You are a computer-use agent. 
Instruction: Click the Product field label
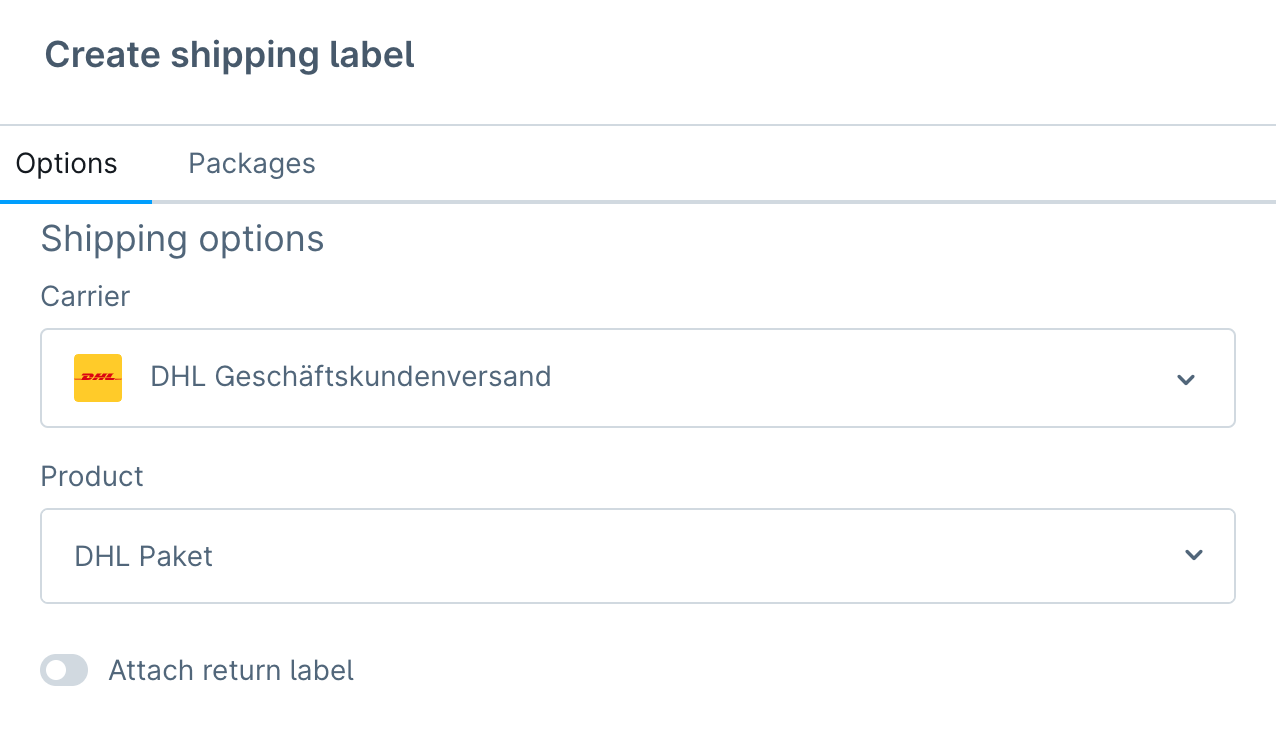92,476
